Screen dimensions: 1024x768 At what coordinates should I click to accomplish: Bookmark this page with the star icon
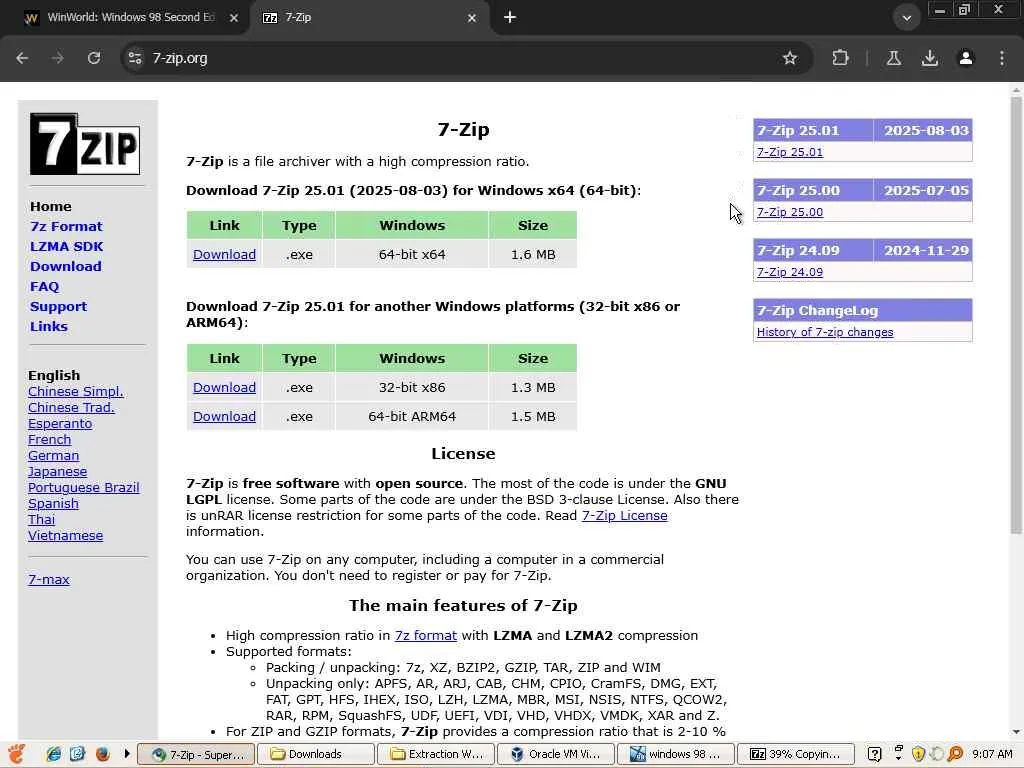(790, 58)
